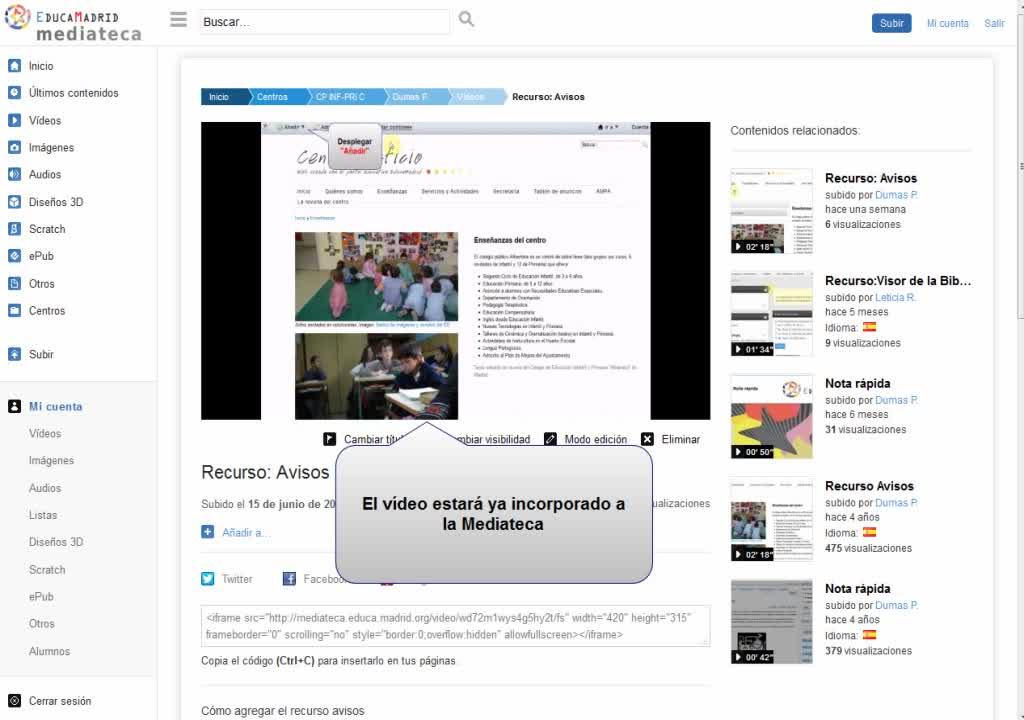The width and height of the screenshot is (1024, 720).
Task: Open Diseños 3D under Mi cuenta
Action: 56,542
